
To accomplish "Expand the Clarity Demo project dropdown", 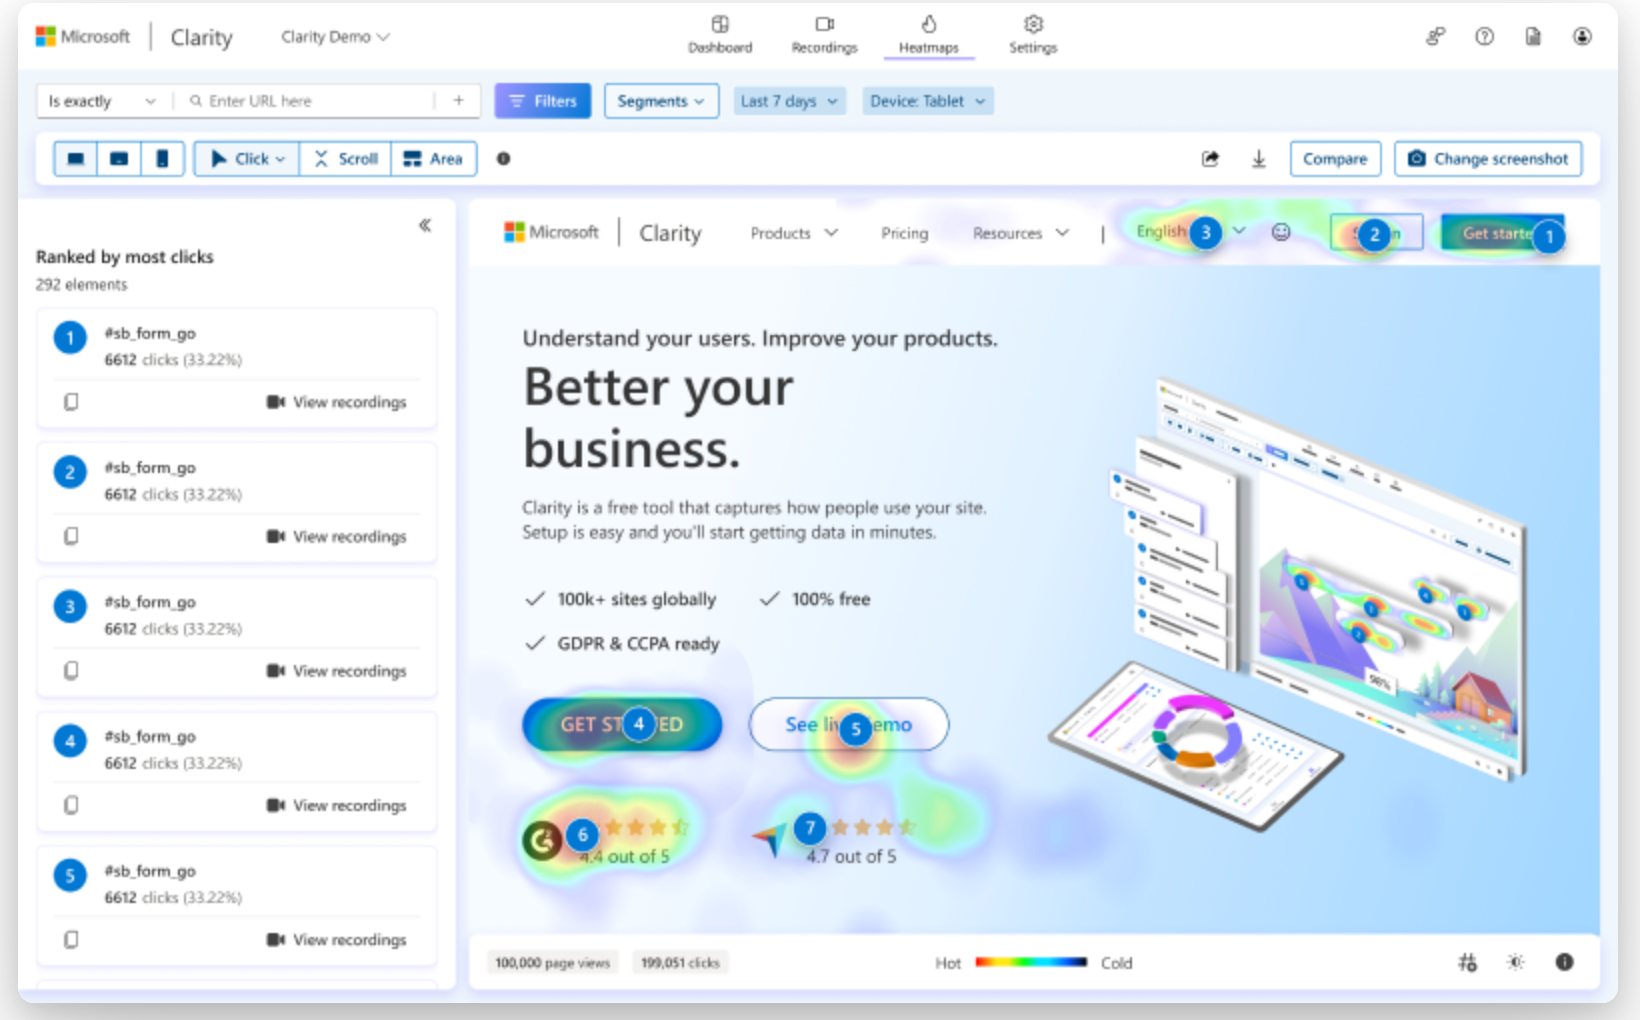I will pyautogui.click(x=335, y=37).
